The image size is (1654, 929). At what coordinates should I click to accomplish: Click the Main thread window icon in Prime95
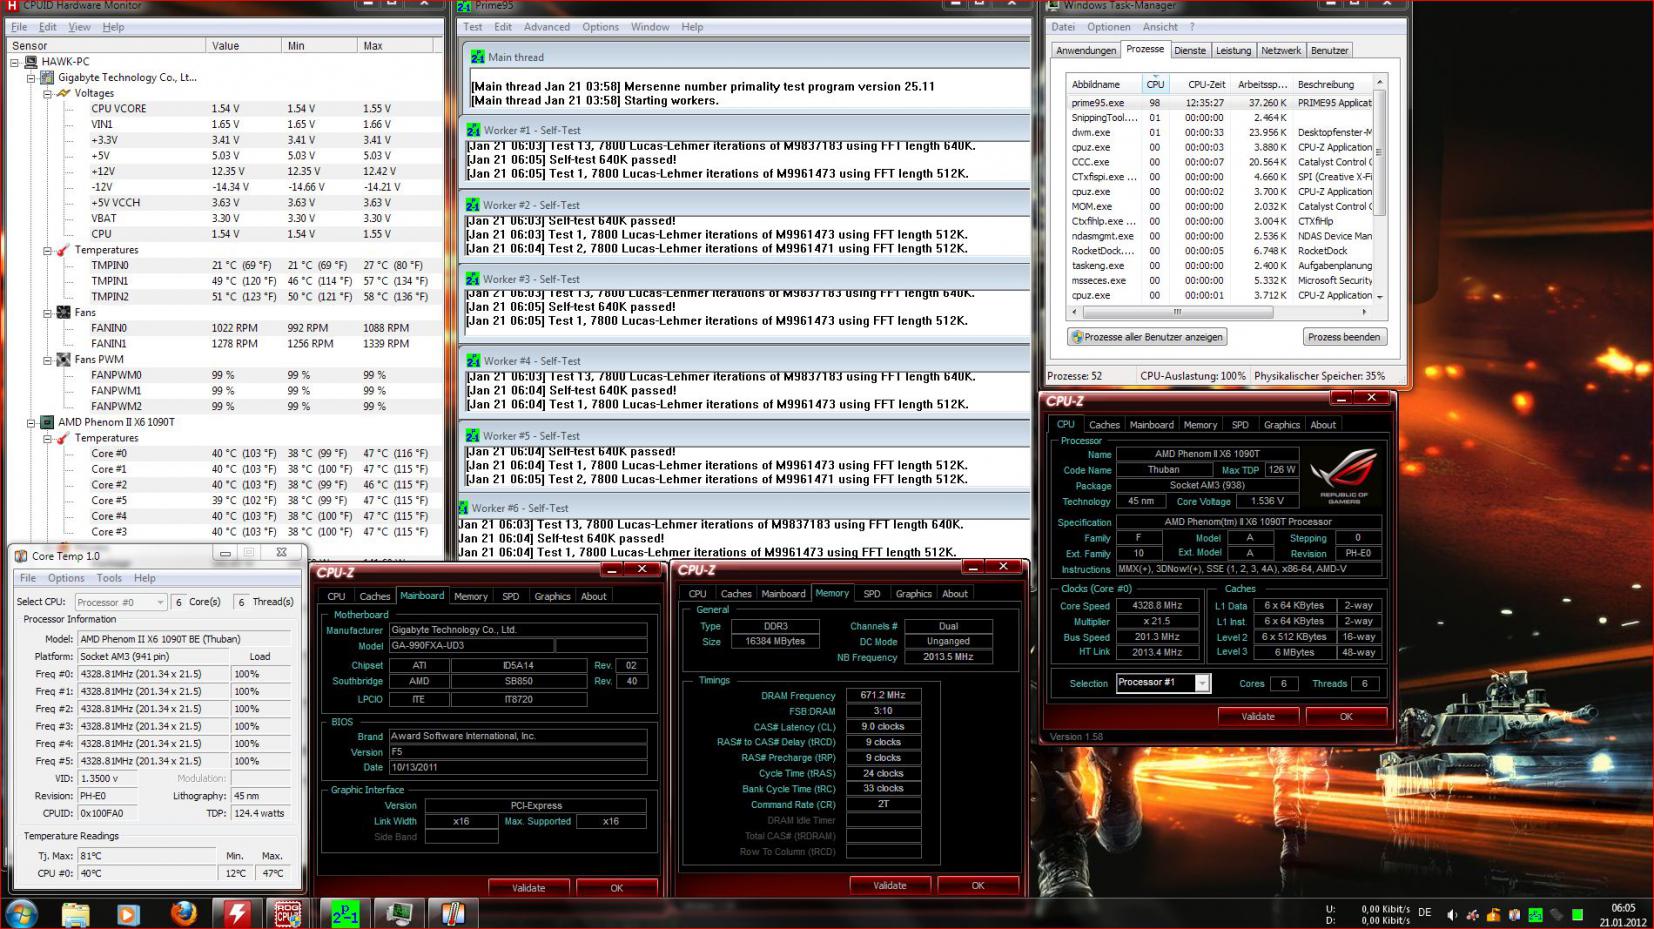tap(478, 57)
